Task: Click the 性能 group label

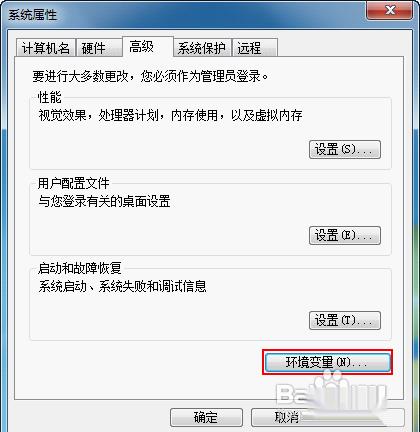Action: [49, 97]
